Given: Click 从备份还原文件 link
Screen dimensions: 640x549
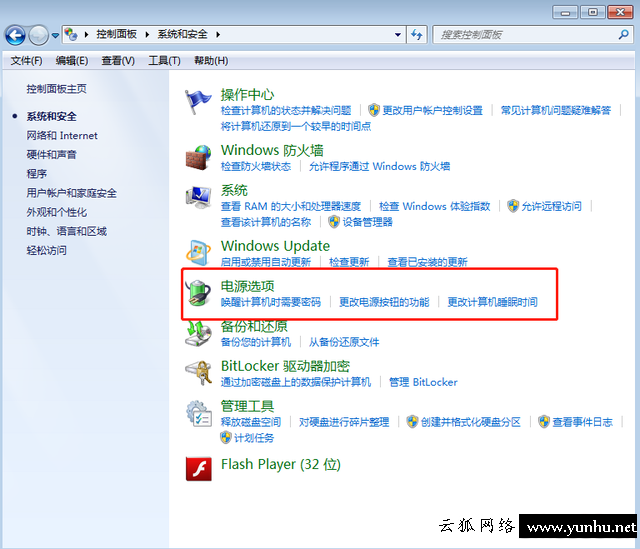Looking at the screenshot, I should (344, 342).
